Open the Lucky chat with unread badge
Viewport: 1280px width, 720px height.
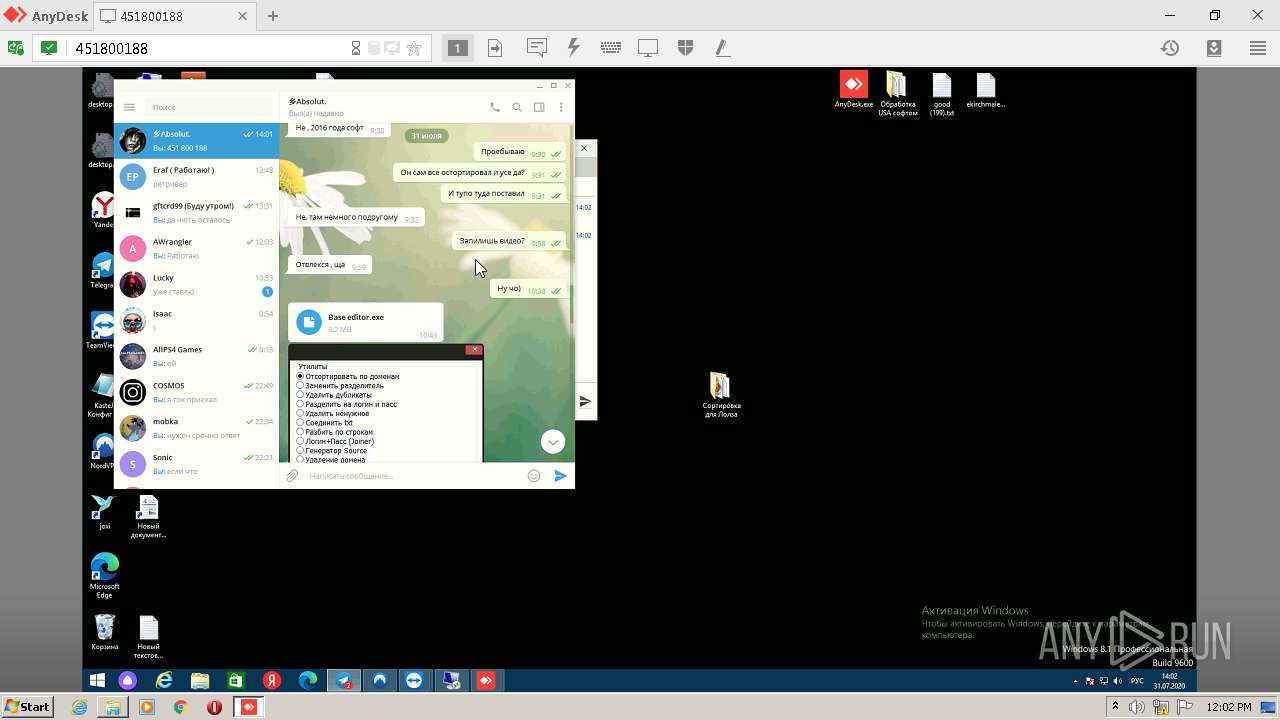coord(196,285)
